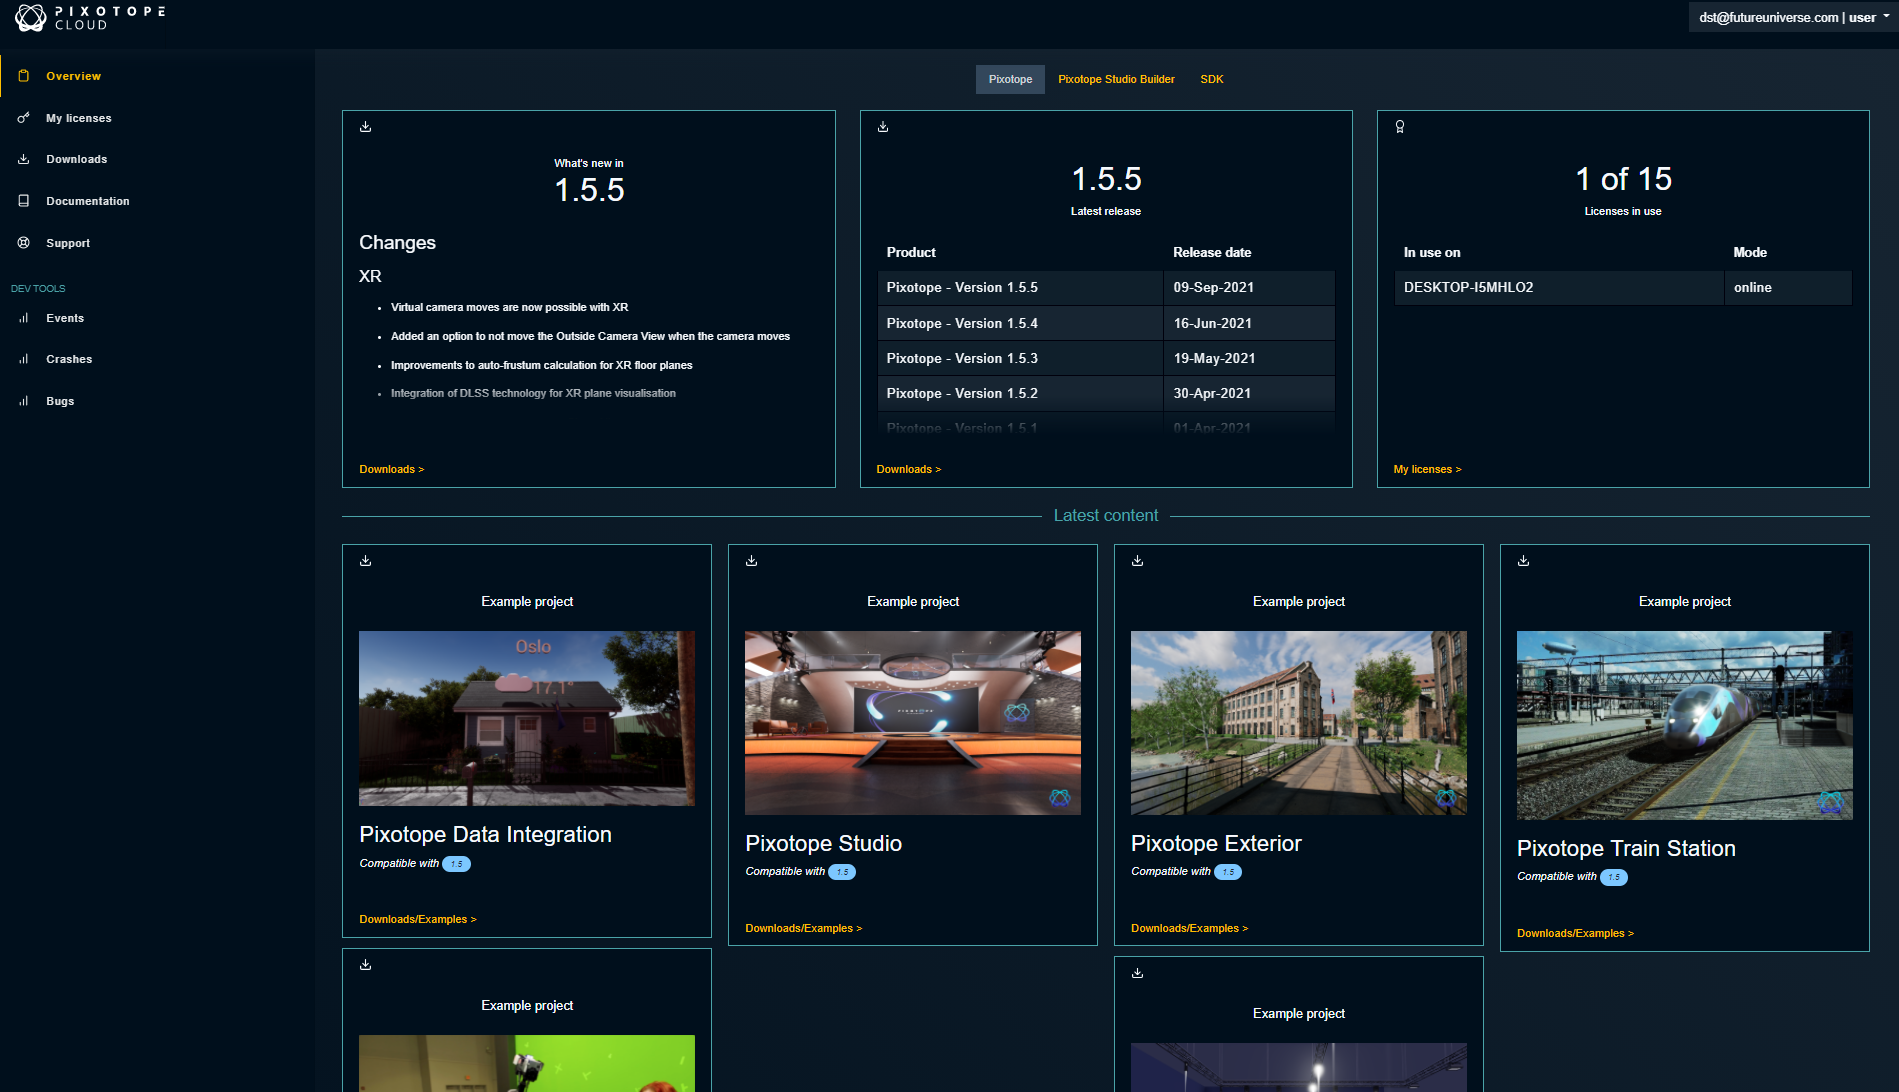Click release date 19-May-2021 cell
The width and height of the screenshot is (1899, 1092).
tap(1249, 358)
